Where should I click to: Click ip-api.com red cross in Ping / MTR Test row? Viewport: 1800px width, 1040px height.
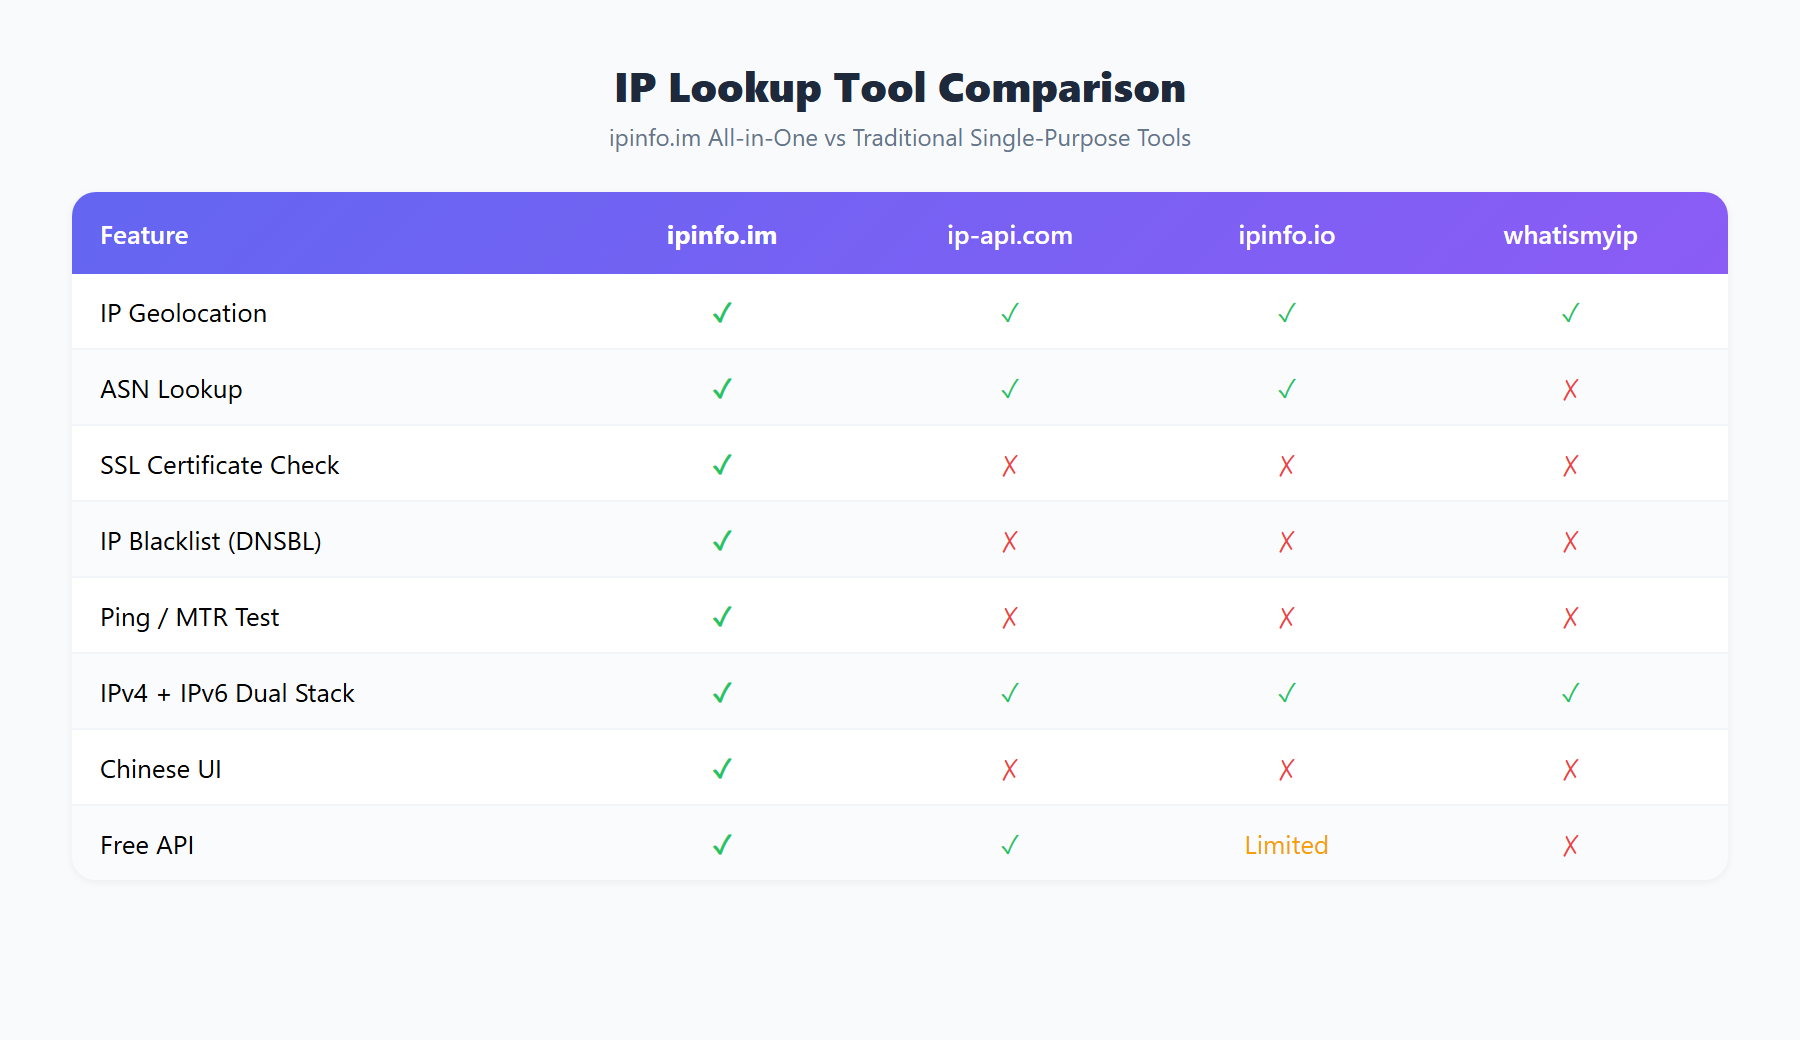tap(1010, 617)
